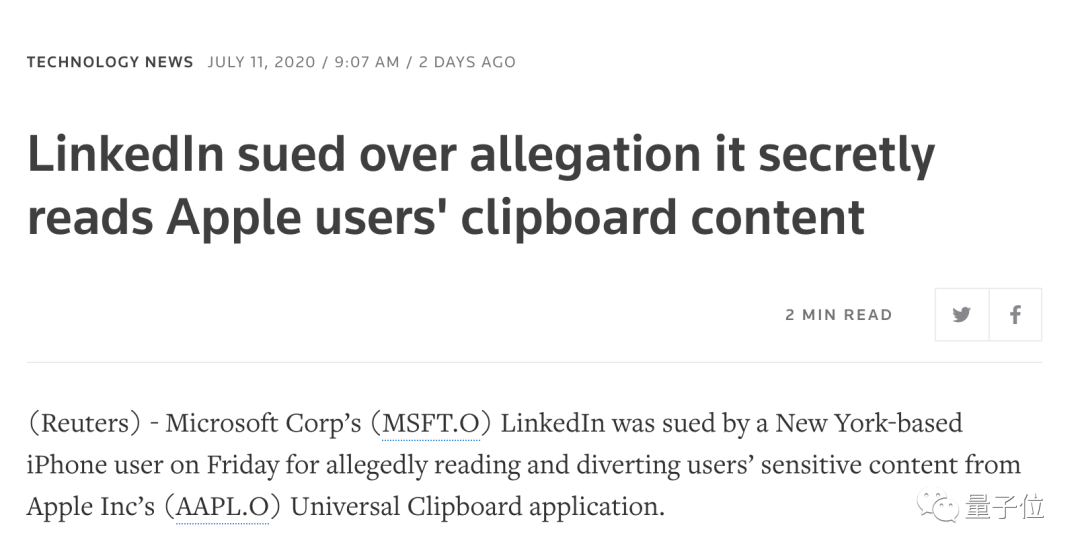Click the New York-based phrase
This screenshot has height=554, width=1080.
pos(869,423)
